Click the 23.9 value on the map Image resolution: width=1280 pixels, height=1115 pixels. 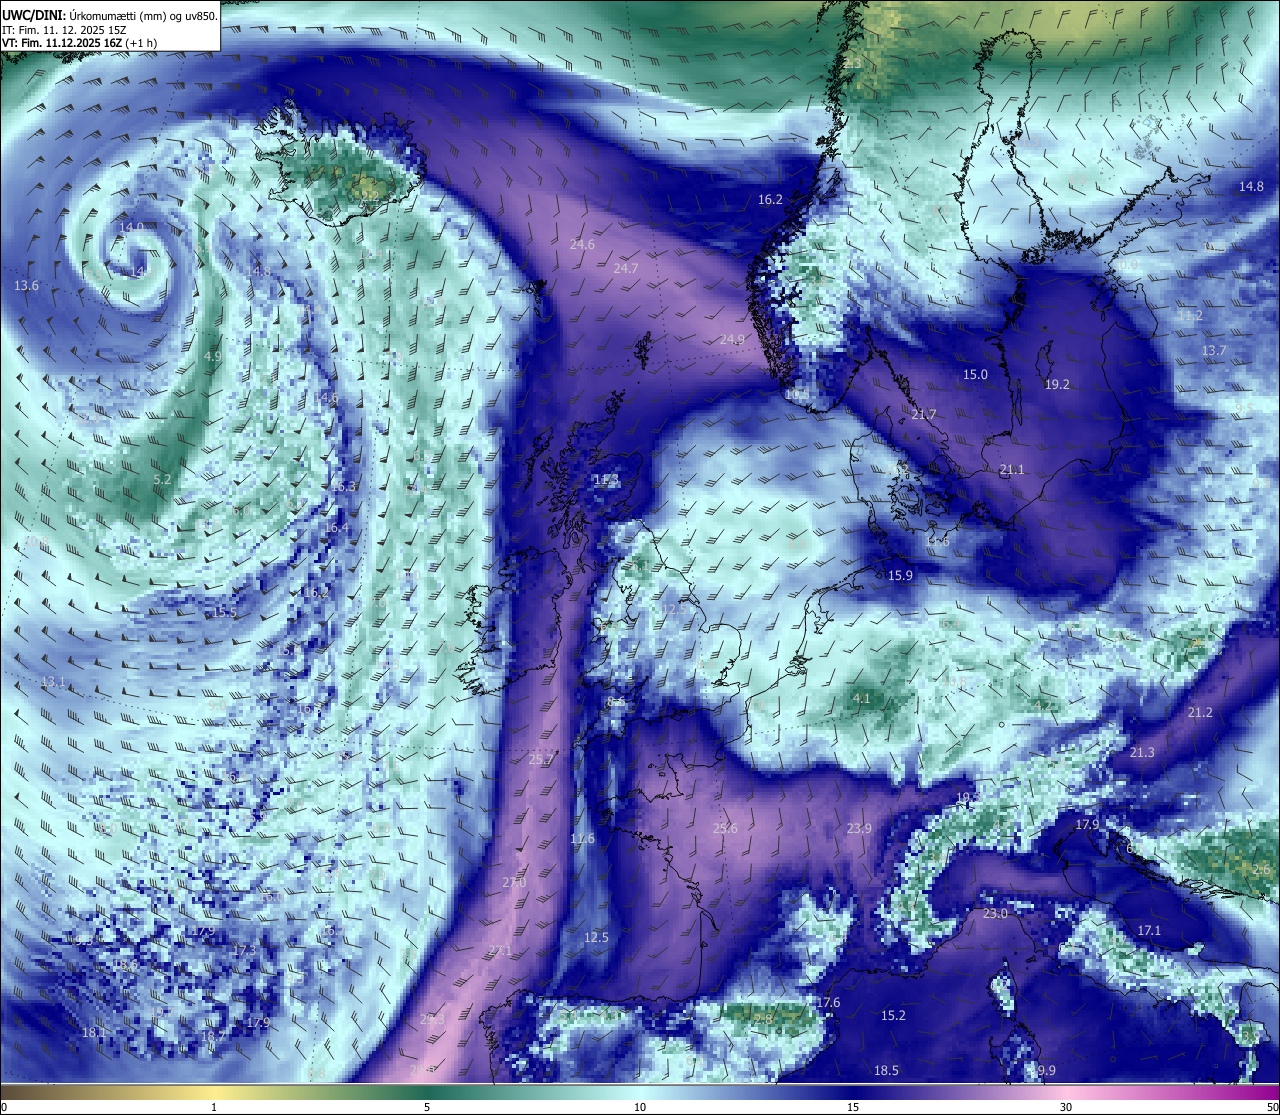pos(859,828)
